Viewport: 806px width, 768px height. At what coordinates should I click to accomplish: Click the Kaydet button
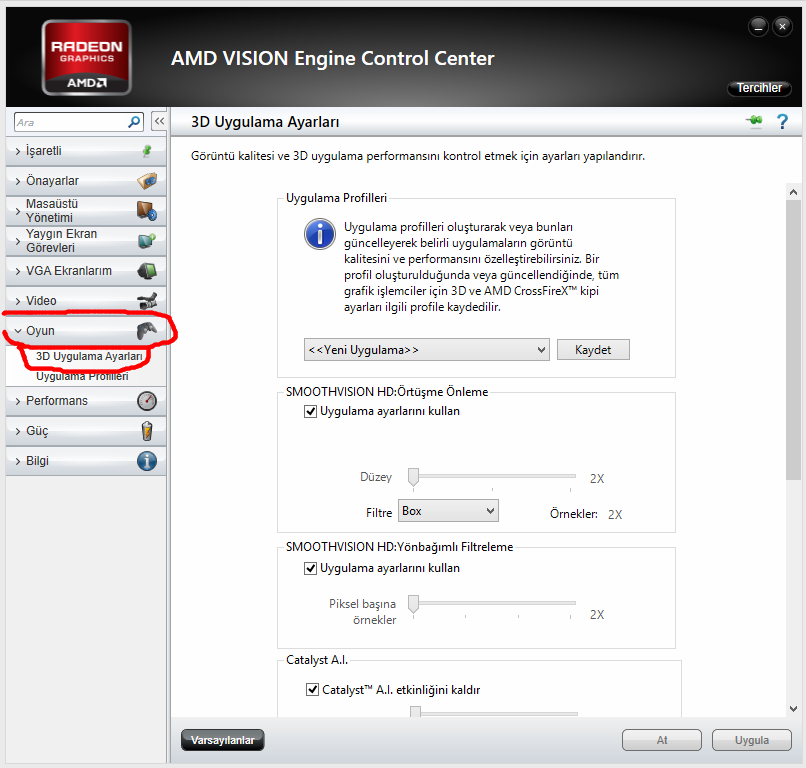click(x=593, y=350)
